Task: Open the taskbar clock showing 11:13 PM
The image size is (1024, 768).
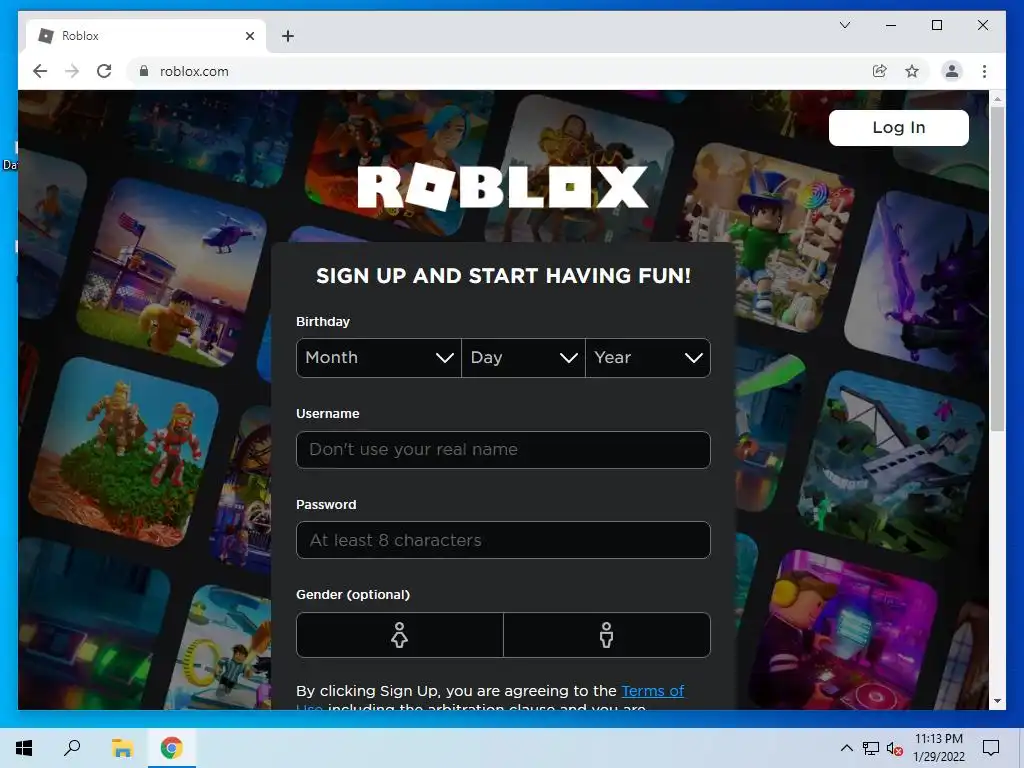Action: [938, 748]
